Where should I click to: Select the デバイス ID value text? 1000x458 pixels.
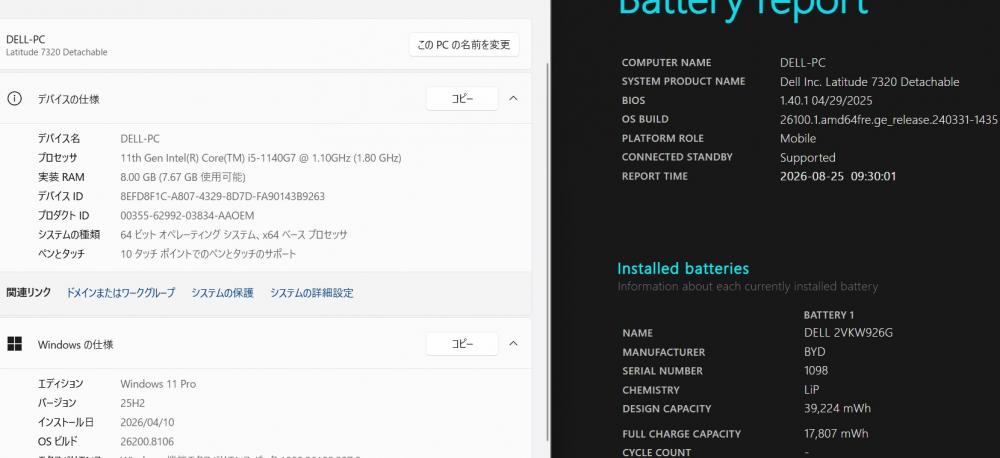pos(223,196)
